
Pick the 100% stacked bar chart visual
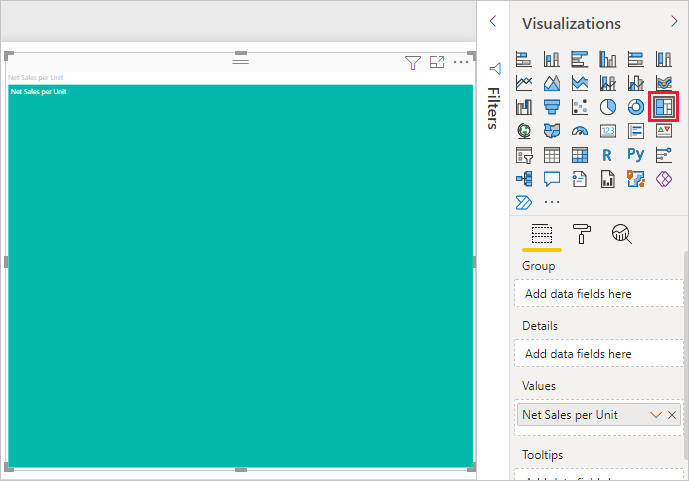636,59
